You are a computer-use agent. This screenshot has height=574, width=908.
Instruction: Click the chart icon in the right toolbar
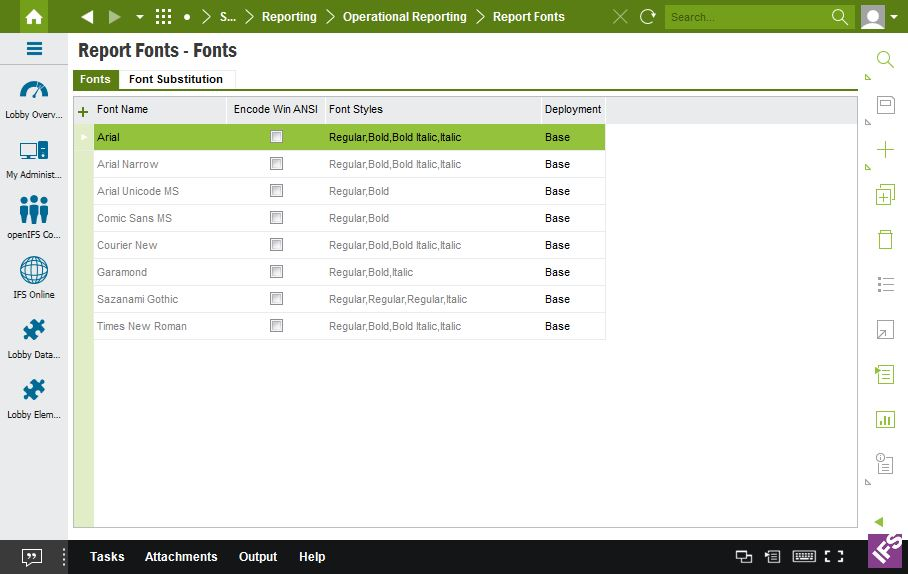coord(885,419)
